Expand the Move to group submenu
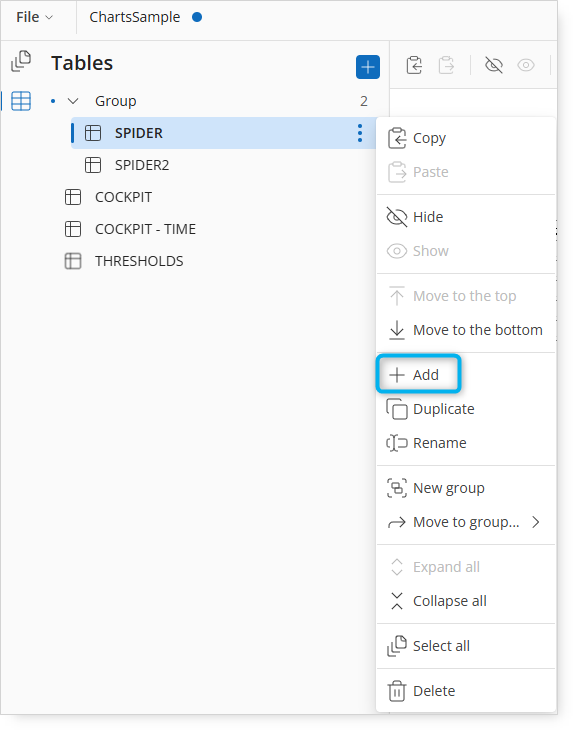573x730 pixels. tap(466, 522)
